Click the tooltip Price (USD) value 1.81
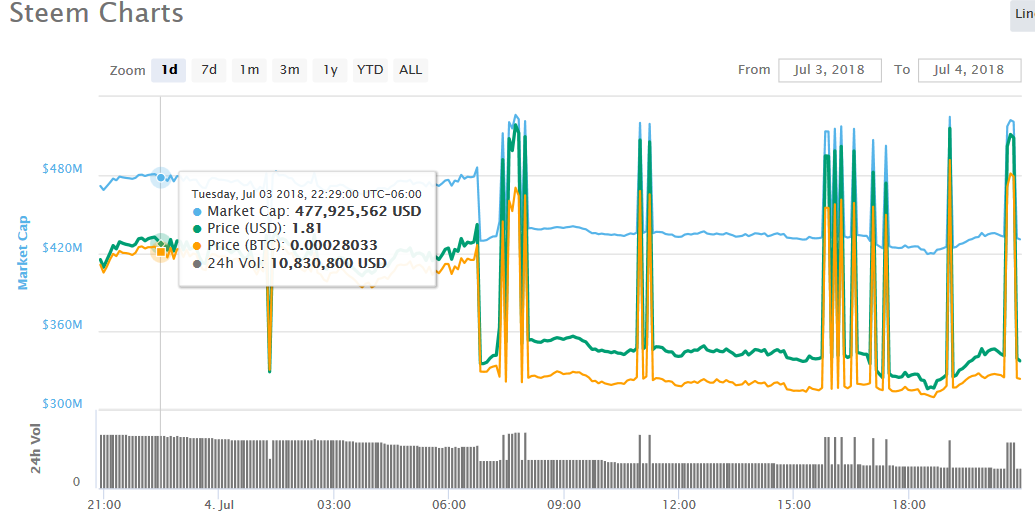This screenshot has width=1035, height=523. pyautogui.click(x=307, y=228)
